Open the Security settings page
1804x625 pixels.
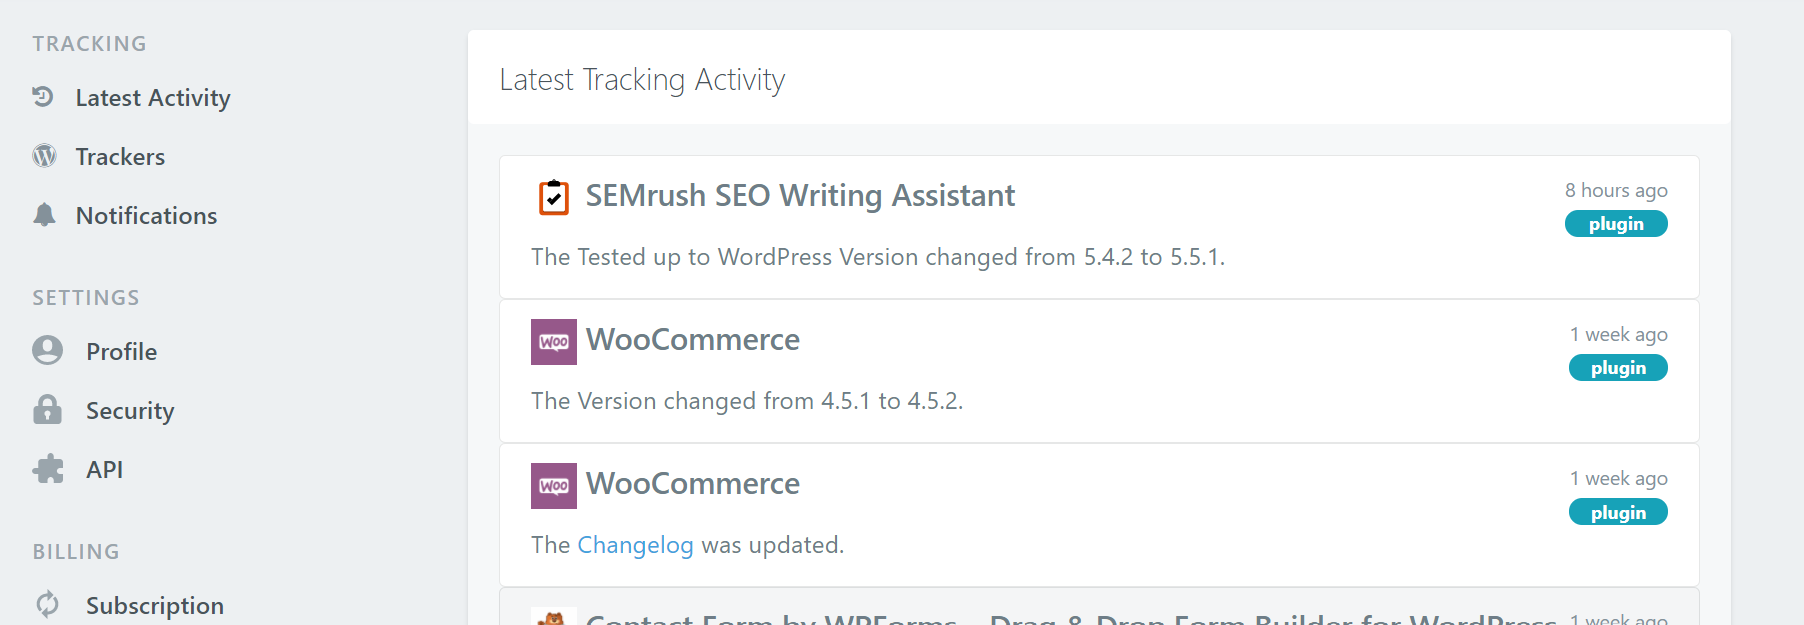click(x=130, y=411)
